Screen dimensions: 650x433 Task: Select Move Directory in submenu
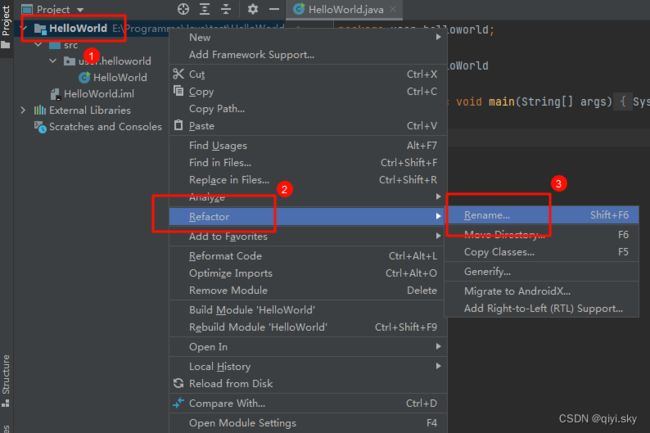pyautogui.click(x=542, y=235)
